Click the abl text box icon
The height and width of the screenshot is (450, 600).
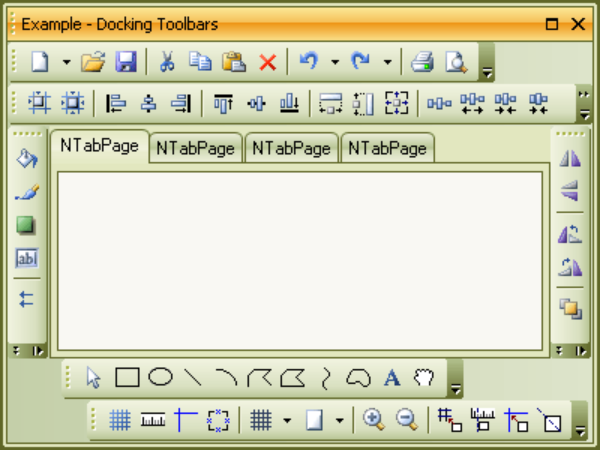click(x=27, y=258)
